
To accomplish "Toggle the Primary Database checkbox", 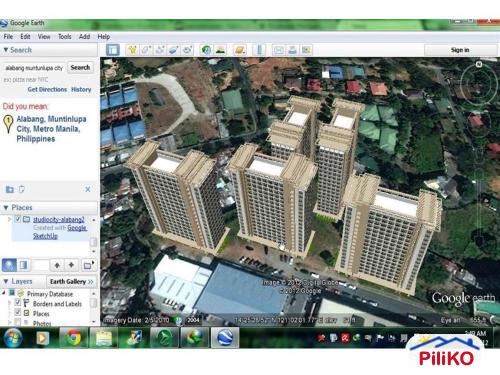I will point(12,293).
